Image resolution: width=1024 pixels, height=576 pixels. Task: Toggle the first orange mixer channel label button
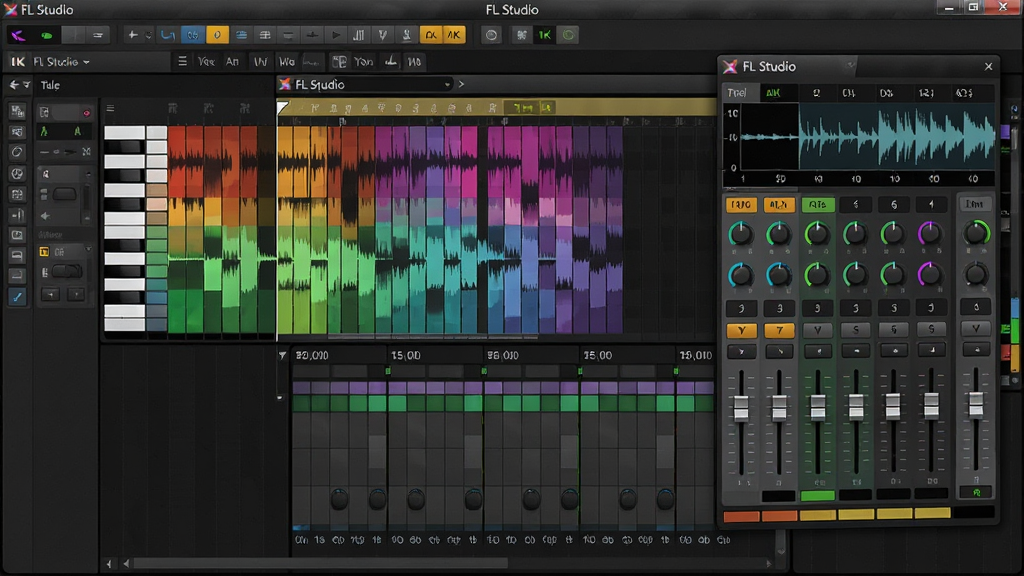[741, 204]
